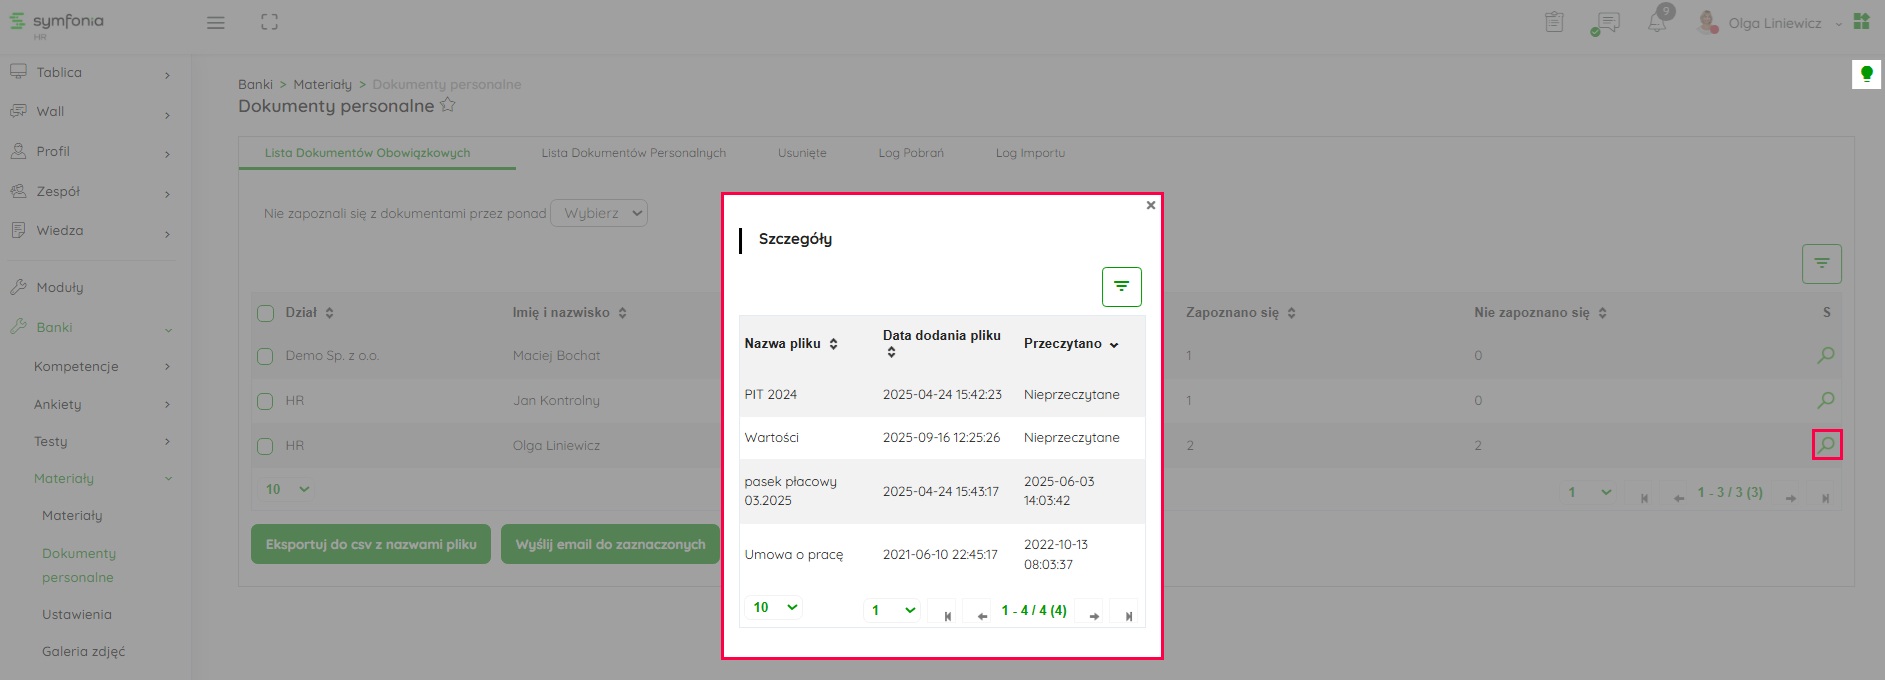Image resolution: width=1885 pixels, height=680 pixels.
Task: Mark Dokumenty personalne as favorite star
Action: tap(448, 105)
